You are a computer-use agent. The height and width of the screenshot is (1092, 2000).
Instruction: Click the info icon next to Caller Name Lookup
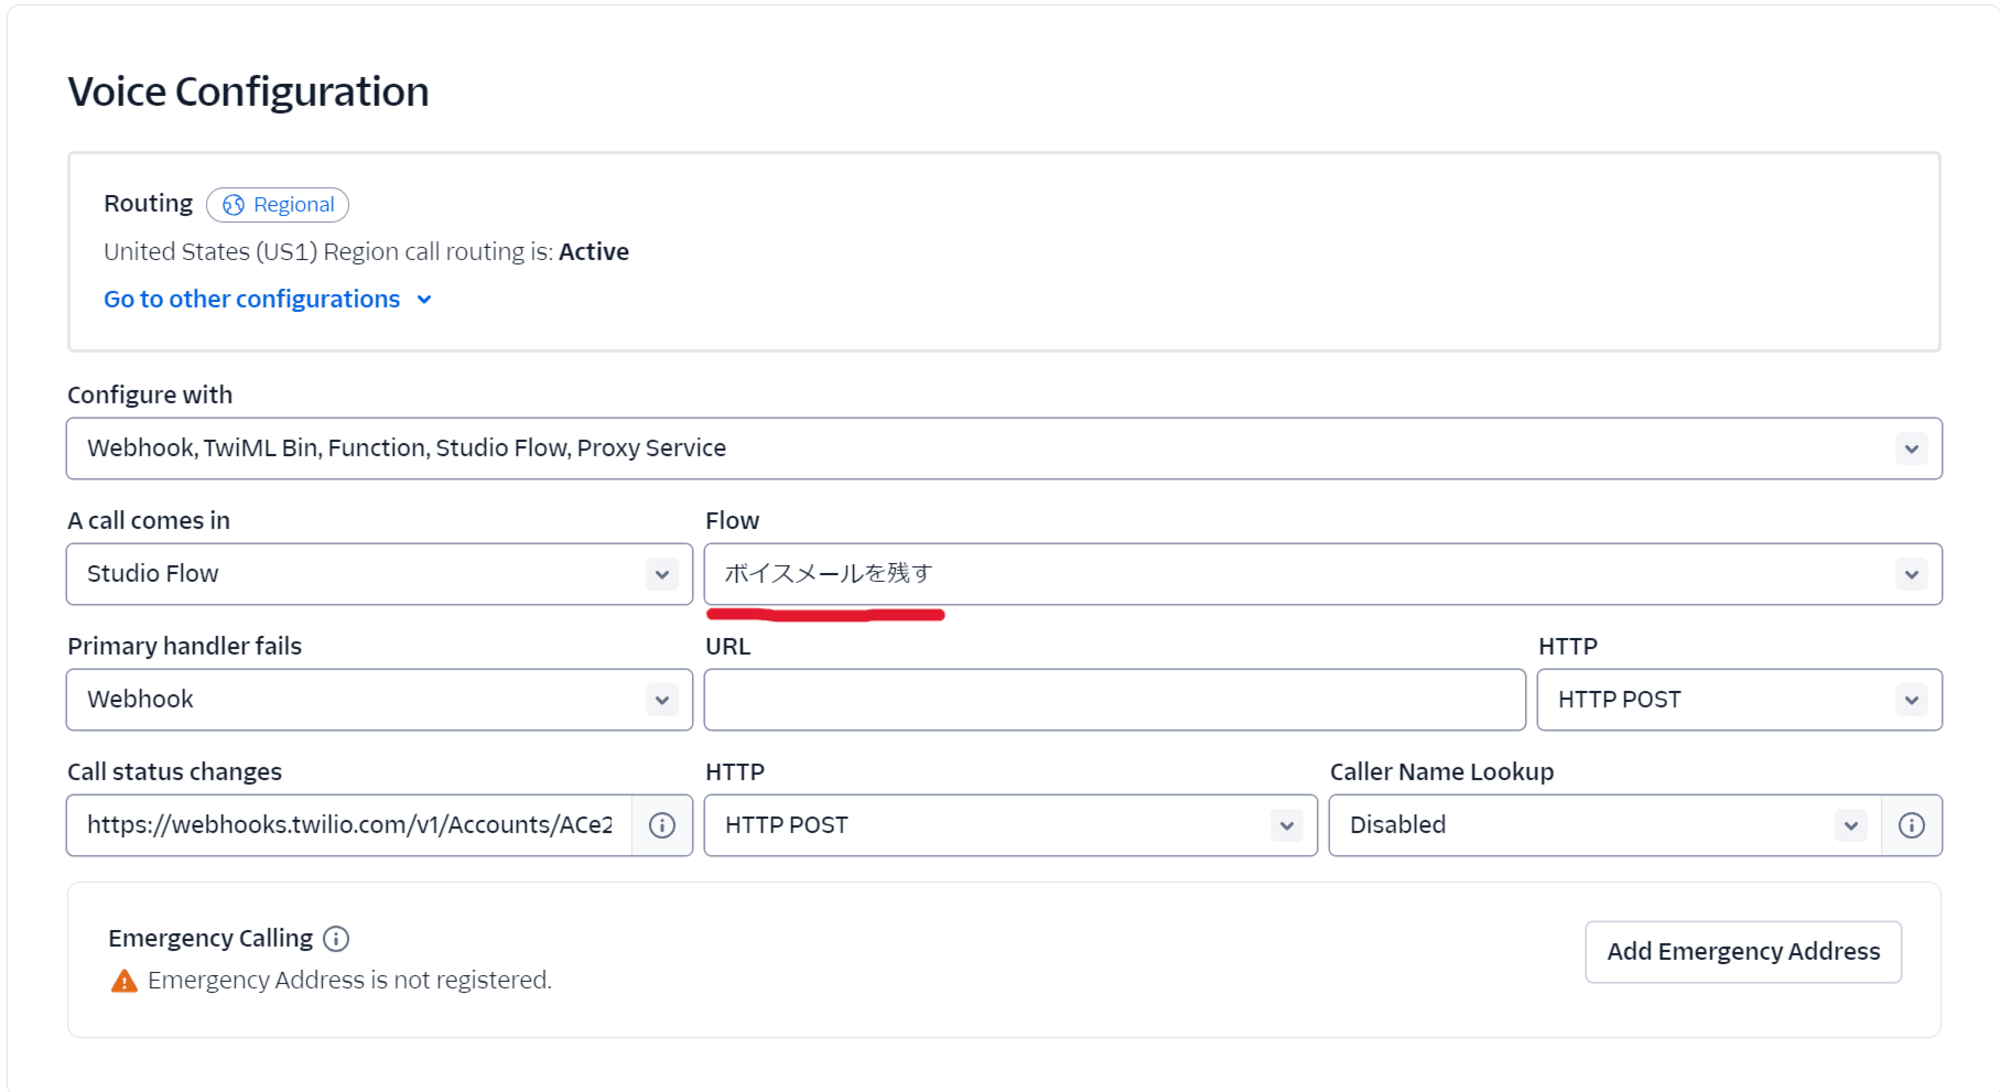1911,824
